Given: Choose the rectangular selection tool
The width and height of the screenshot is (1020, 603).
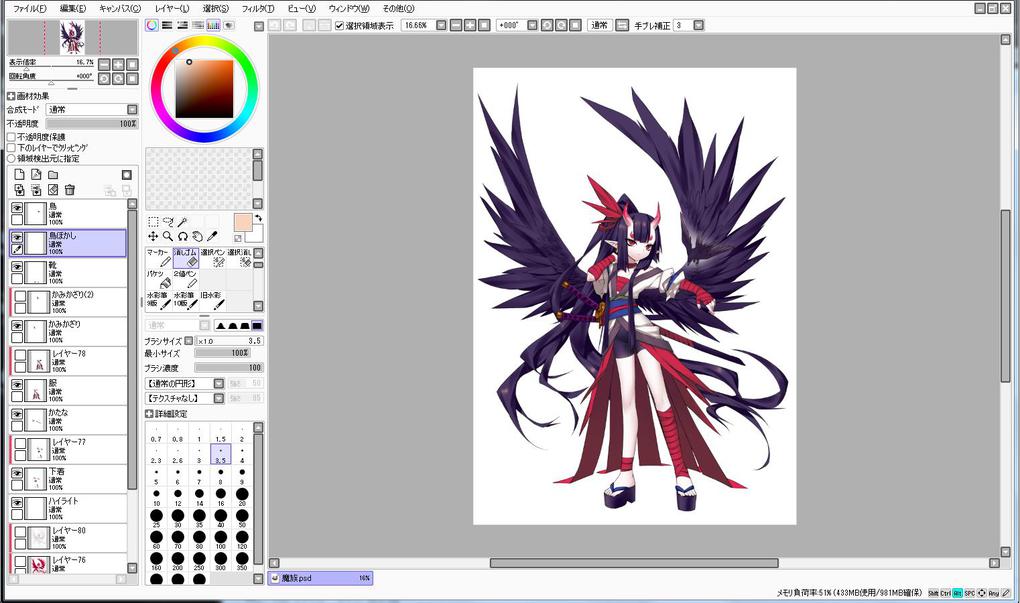Looking at the screenshot, I should 153,222.
